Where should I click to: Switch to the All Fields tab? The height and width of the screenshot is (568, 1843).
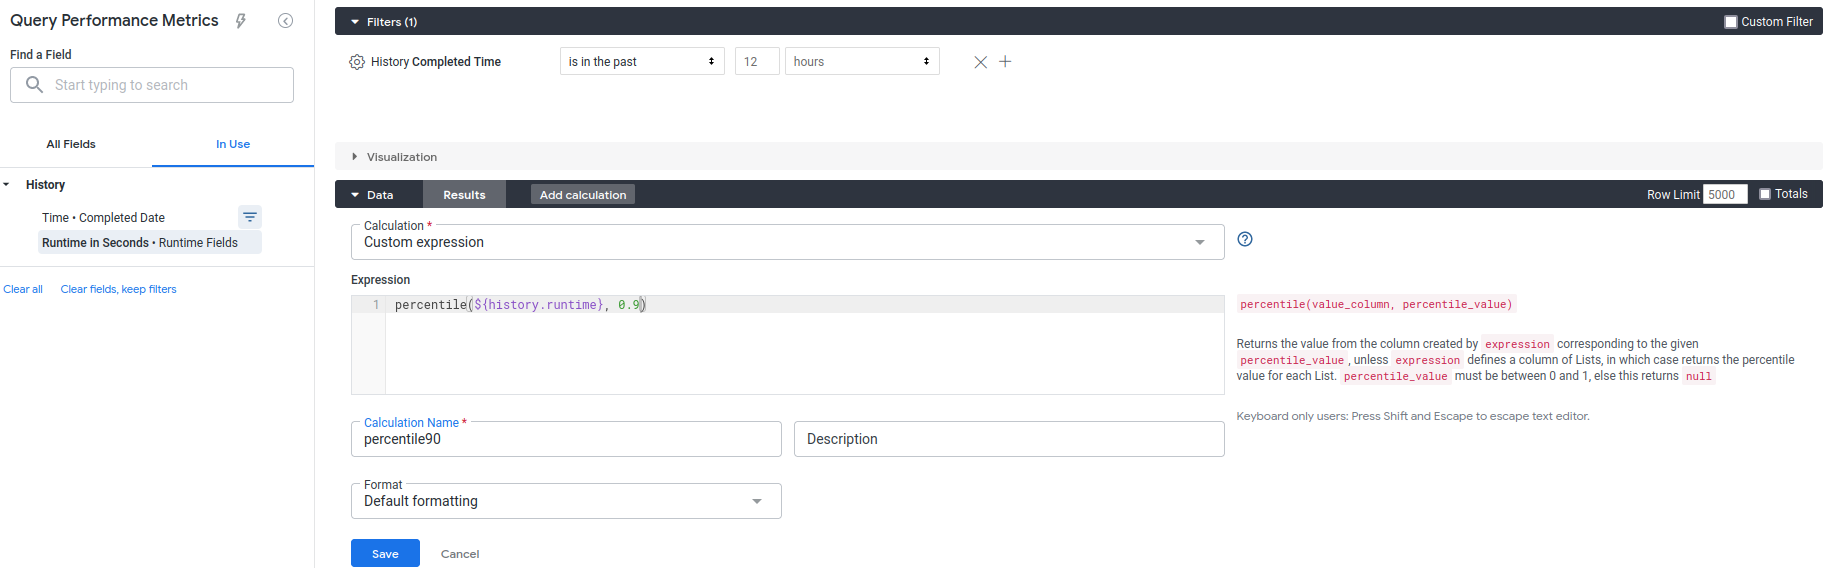71,144
